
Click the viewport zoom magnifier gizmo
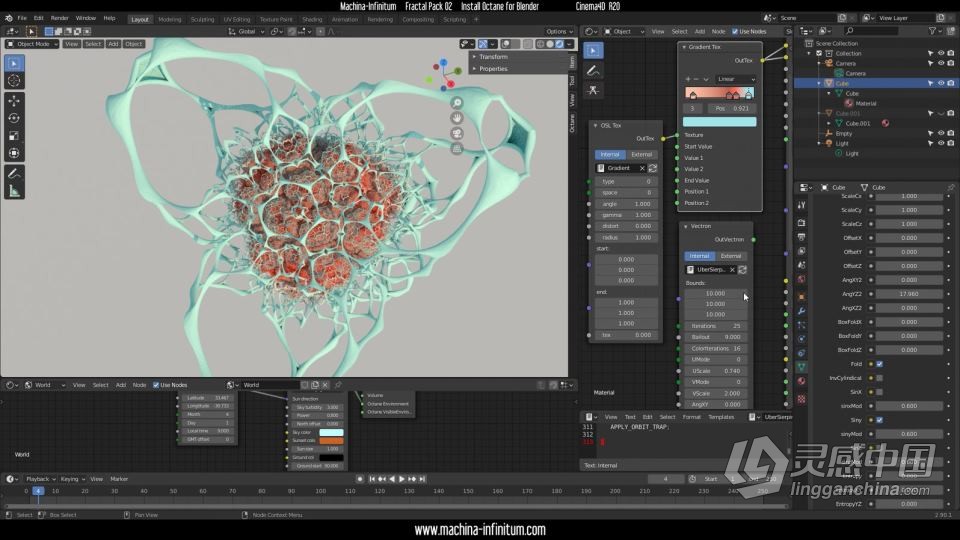coord(457,103)
